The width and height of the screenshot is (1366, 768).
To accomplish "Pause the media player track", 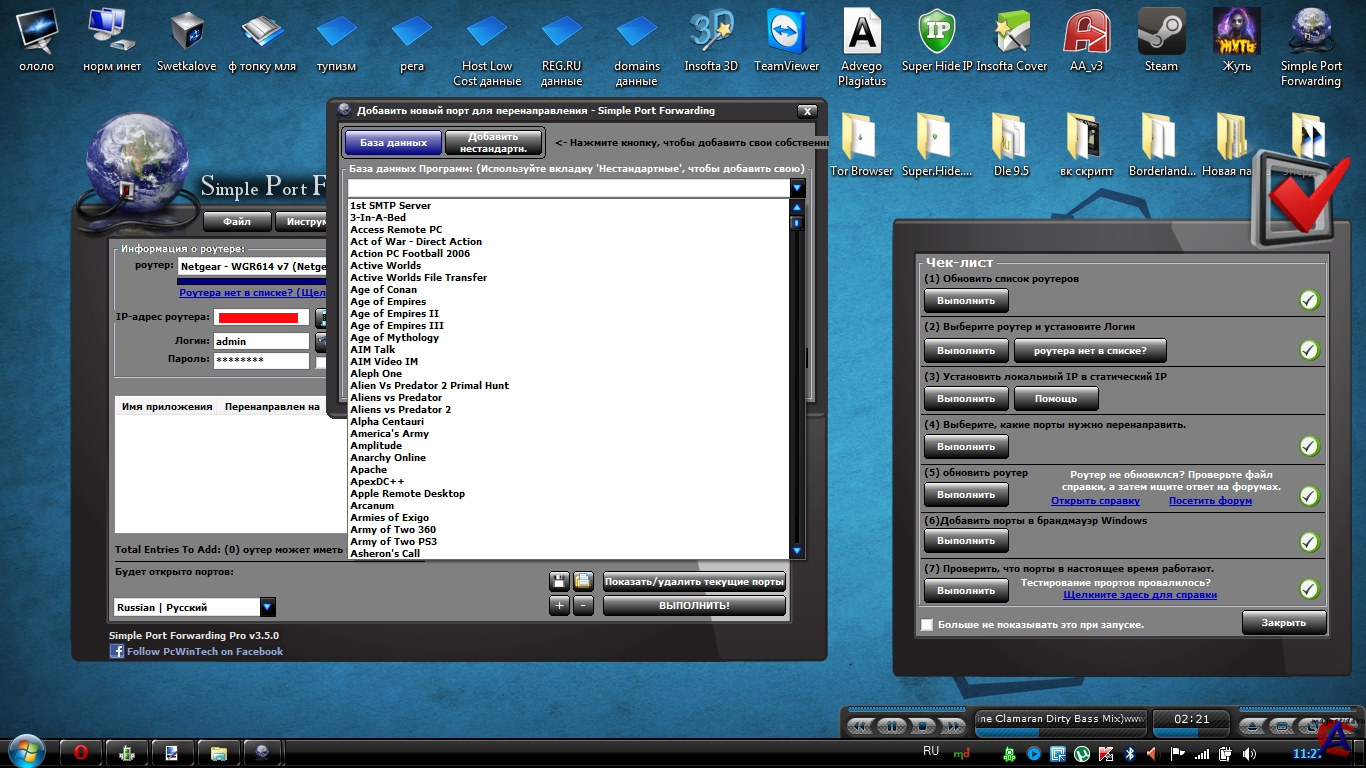I will pyautogui.click(x=889, y=725).
